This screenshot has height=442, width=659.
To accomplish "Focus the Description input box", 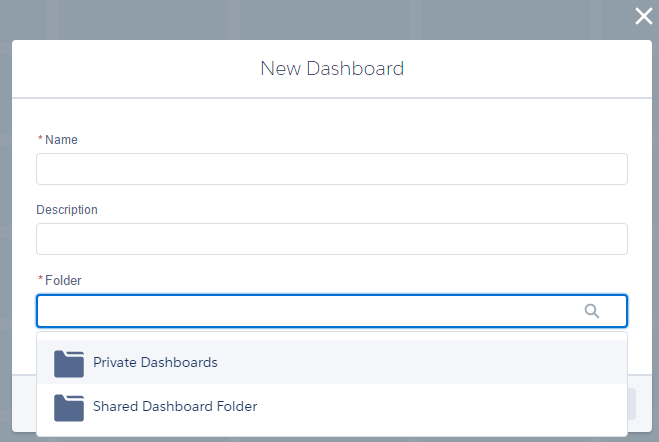I will [331, 239].
